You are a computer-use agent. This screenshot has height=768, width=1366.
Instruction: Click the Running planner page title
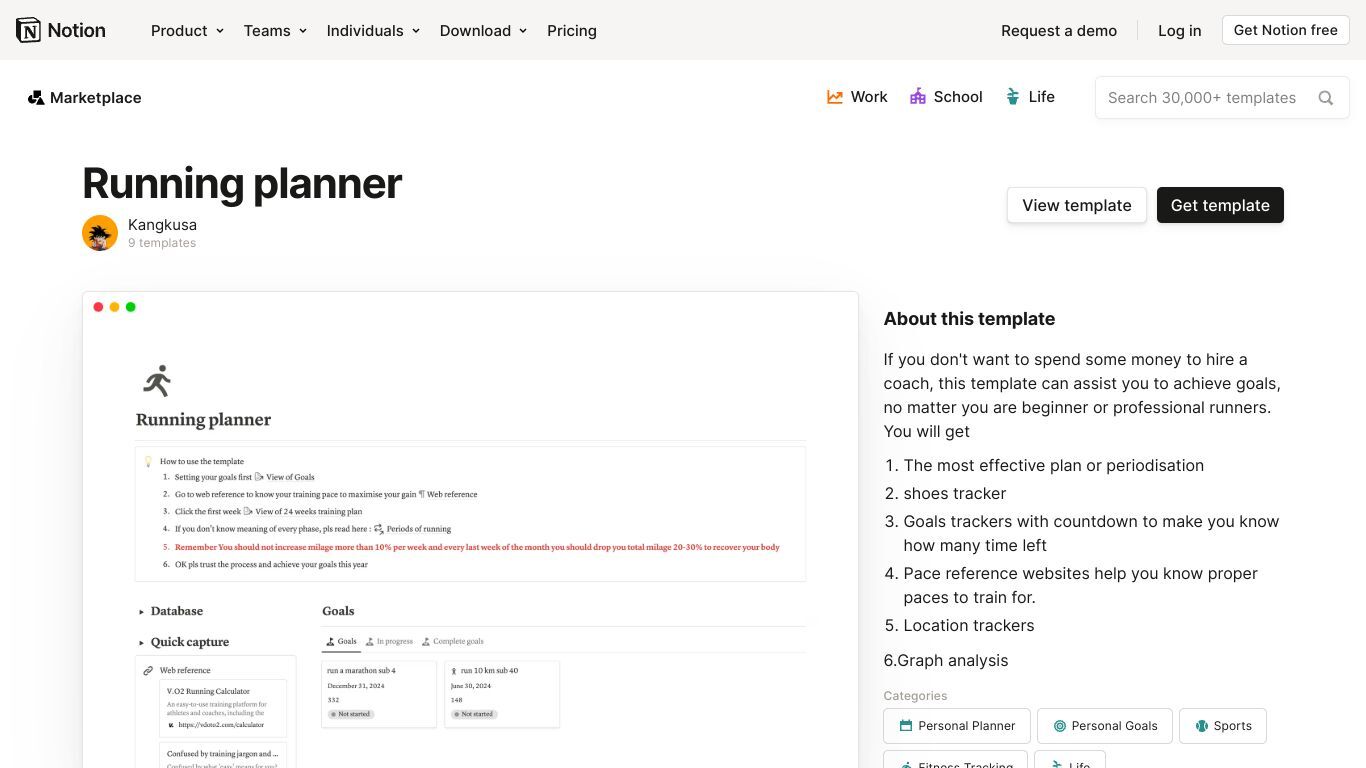point(242,183)
